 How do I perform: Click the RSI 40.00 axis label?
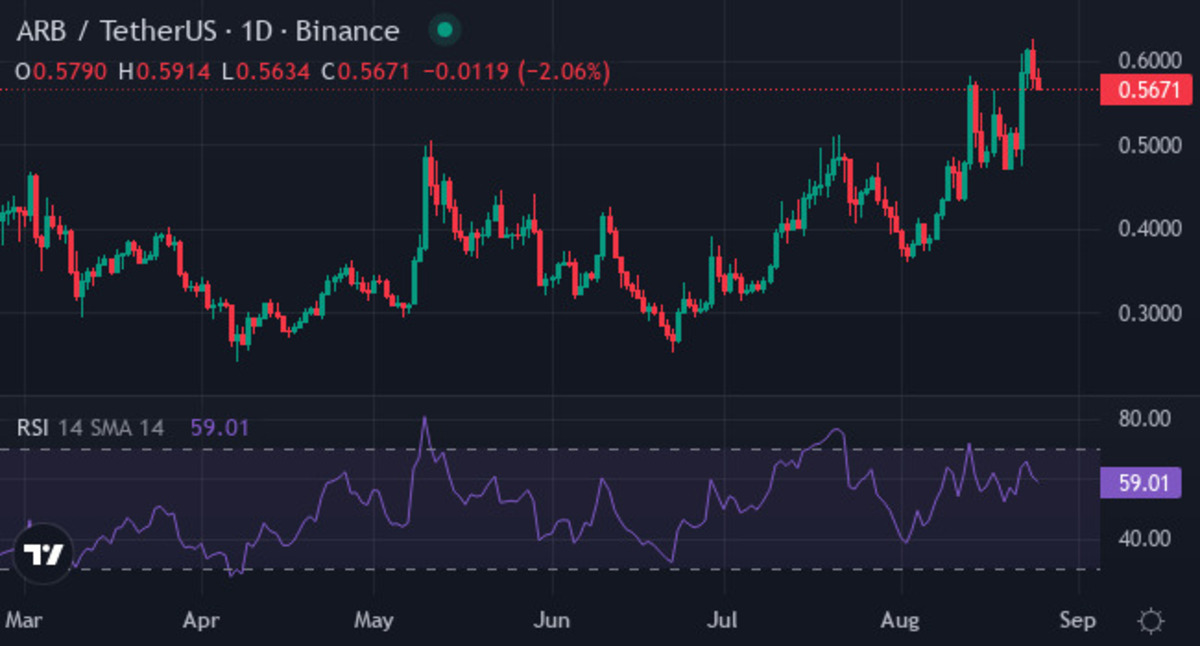pyautogui.click(x=1144, y=538)
